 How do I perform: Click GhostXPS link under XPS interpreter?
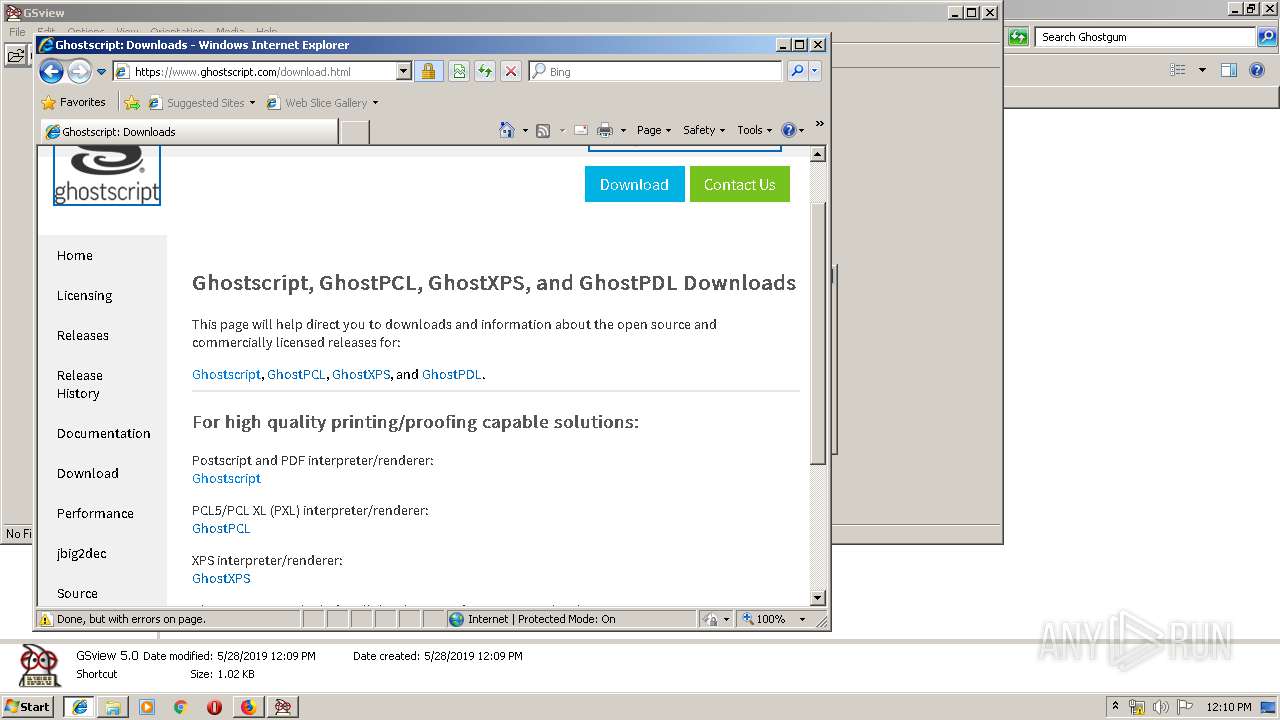point(221,578)
